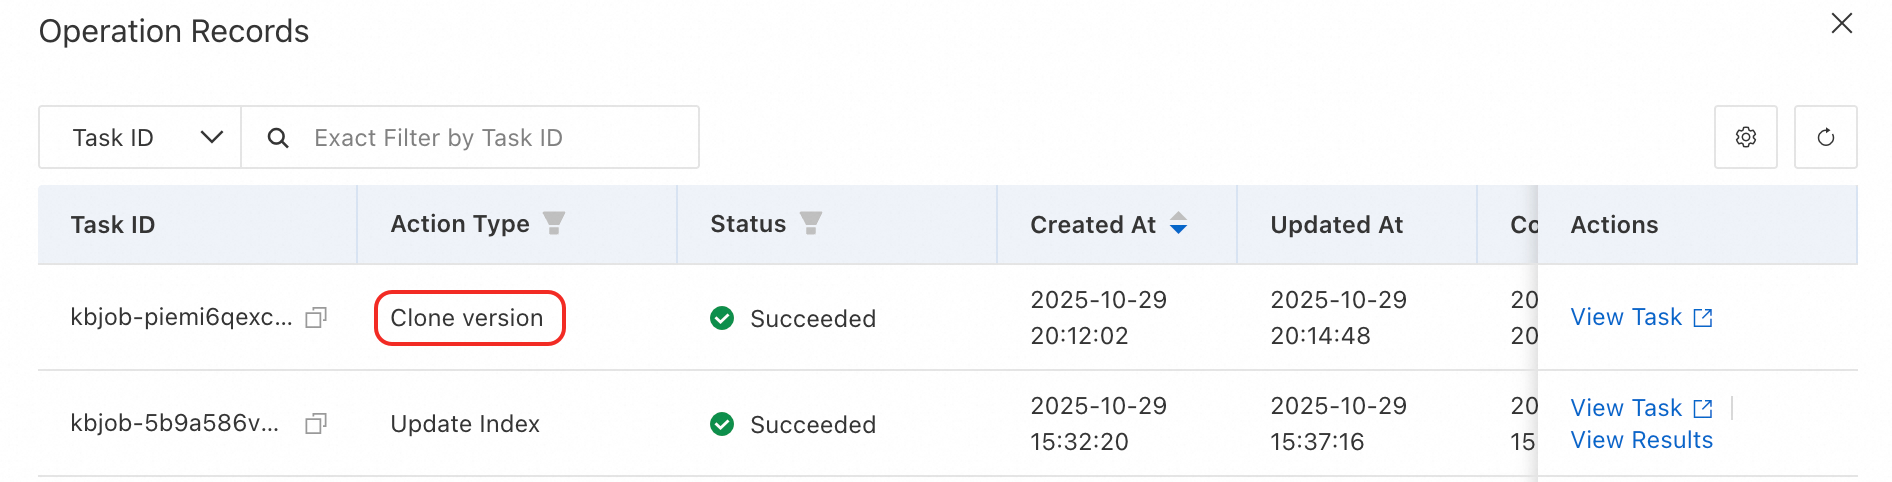Sort records by Created At
1892x482 pixels.
tap(1178, 224)
